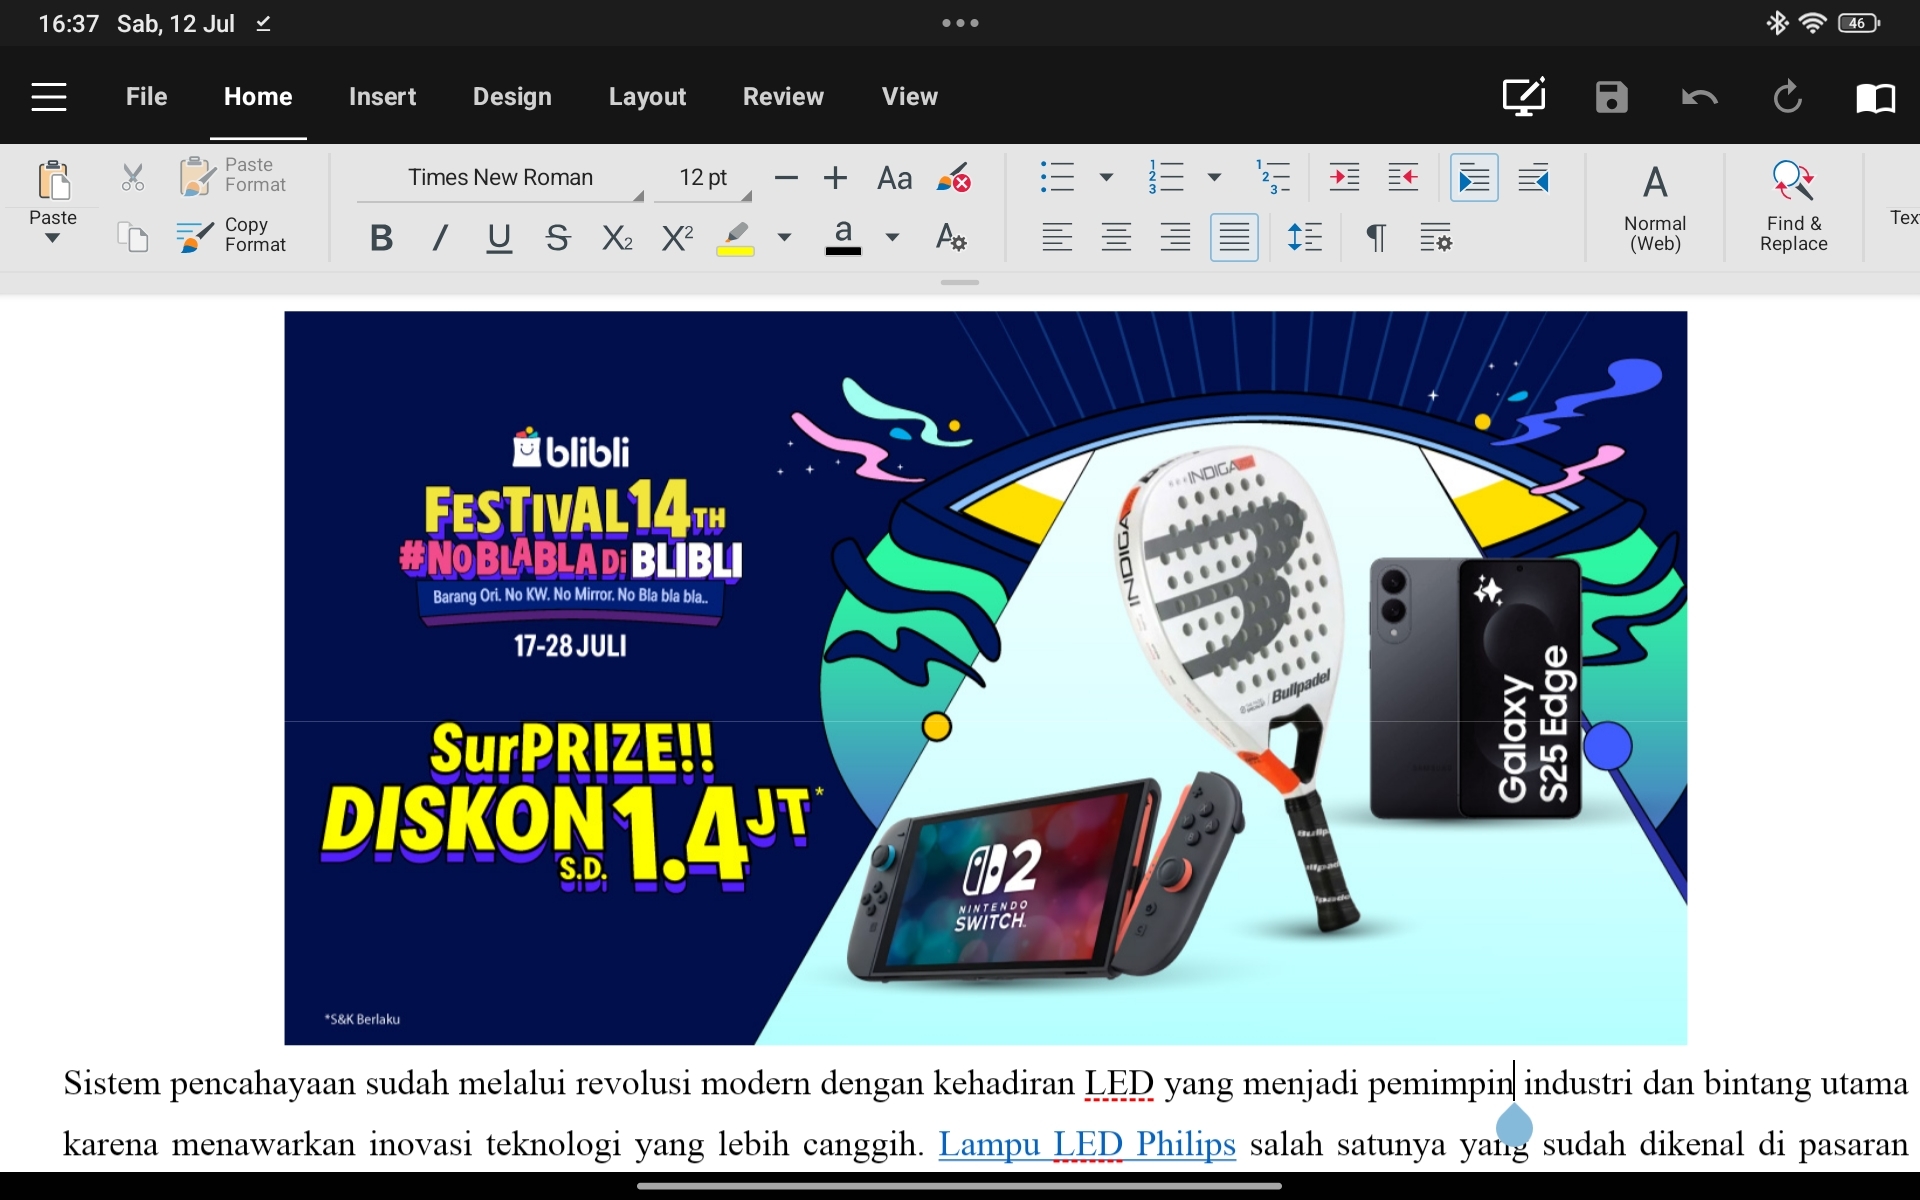Expand highlight color options arrow
The width and height of the screenshot is (1920, 1200).
[x=785, y=238]
